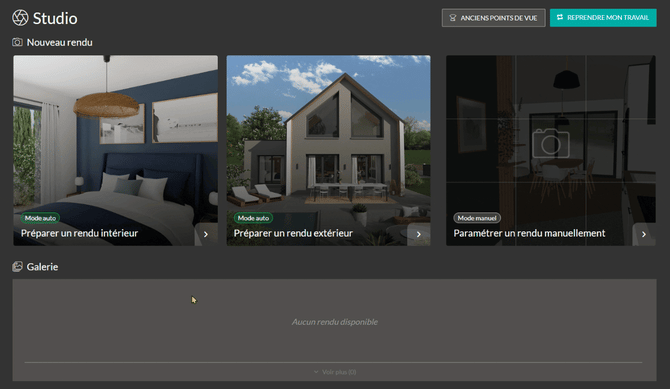Click the Aucun rendu disponible message

[x=335, y=322]
